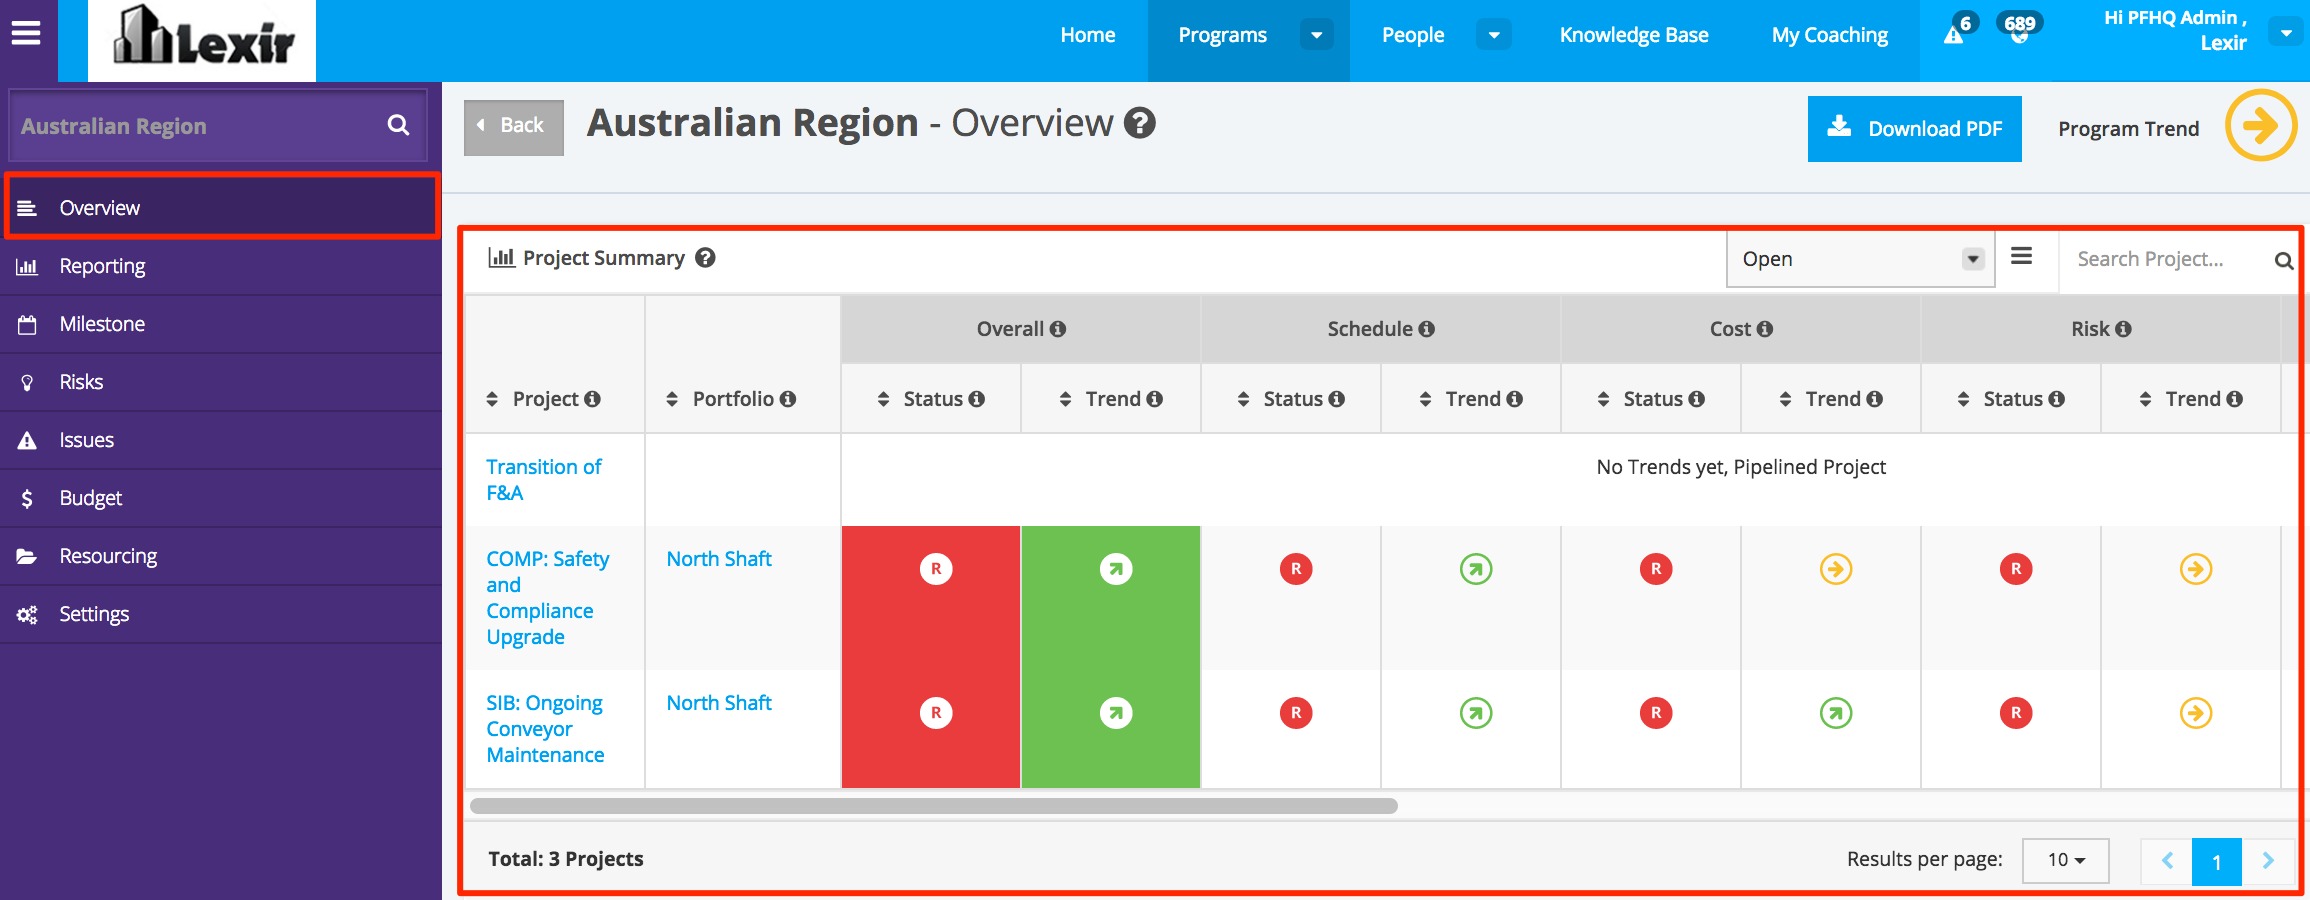Click the horizontal scrollbar under the table
Image resolution: width=2310 pixels, height=900 pixels.
(x=933, y=806)
